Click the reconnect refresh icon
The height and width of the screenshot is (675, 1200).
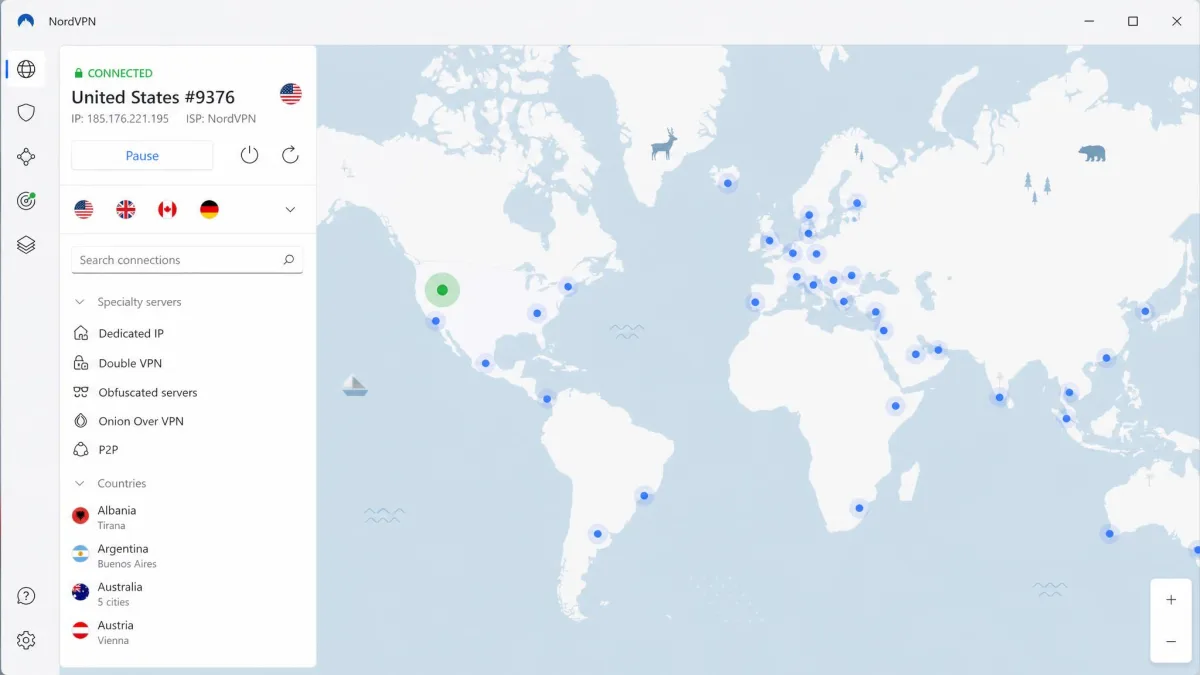point(290,155)
